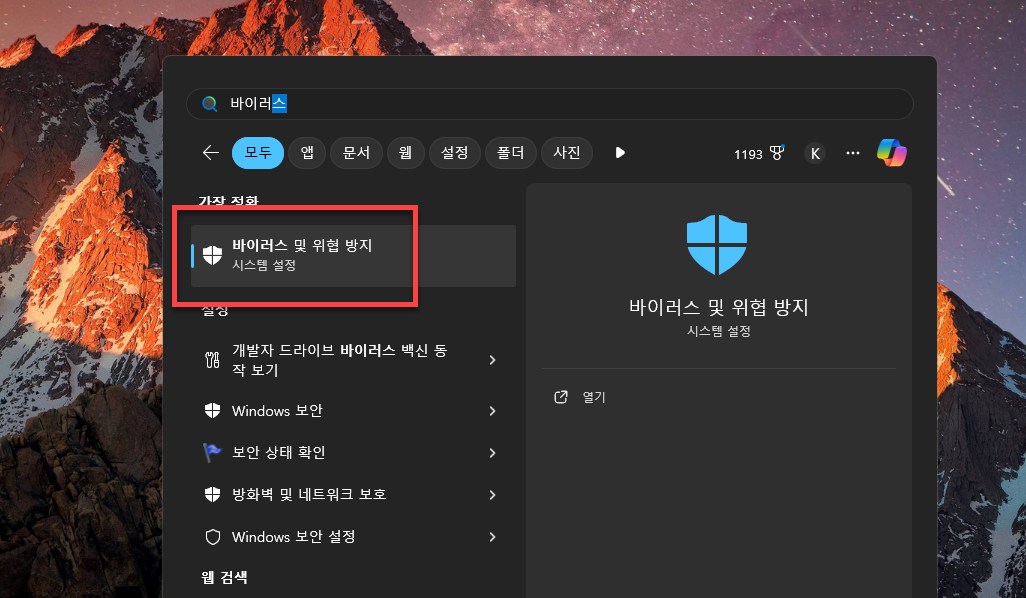This screenshot has width=1026, height=598.
Task: Select the 문서 filter tab
Action: (x=357, y=152)
